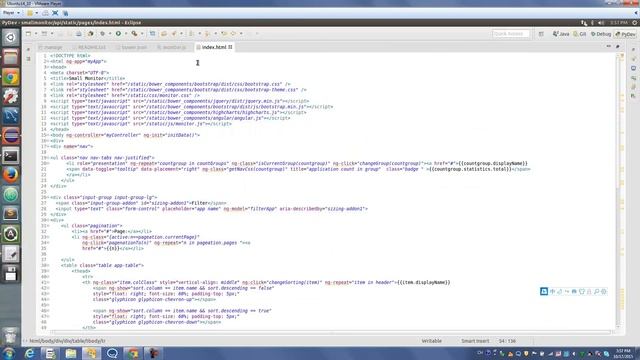
Task: Open File Explorer from Windows taskbar
Action: coord(71,353)
